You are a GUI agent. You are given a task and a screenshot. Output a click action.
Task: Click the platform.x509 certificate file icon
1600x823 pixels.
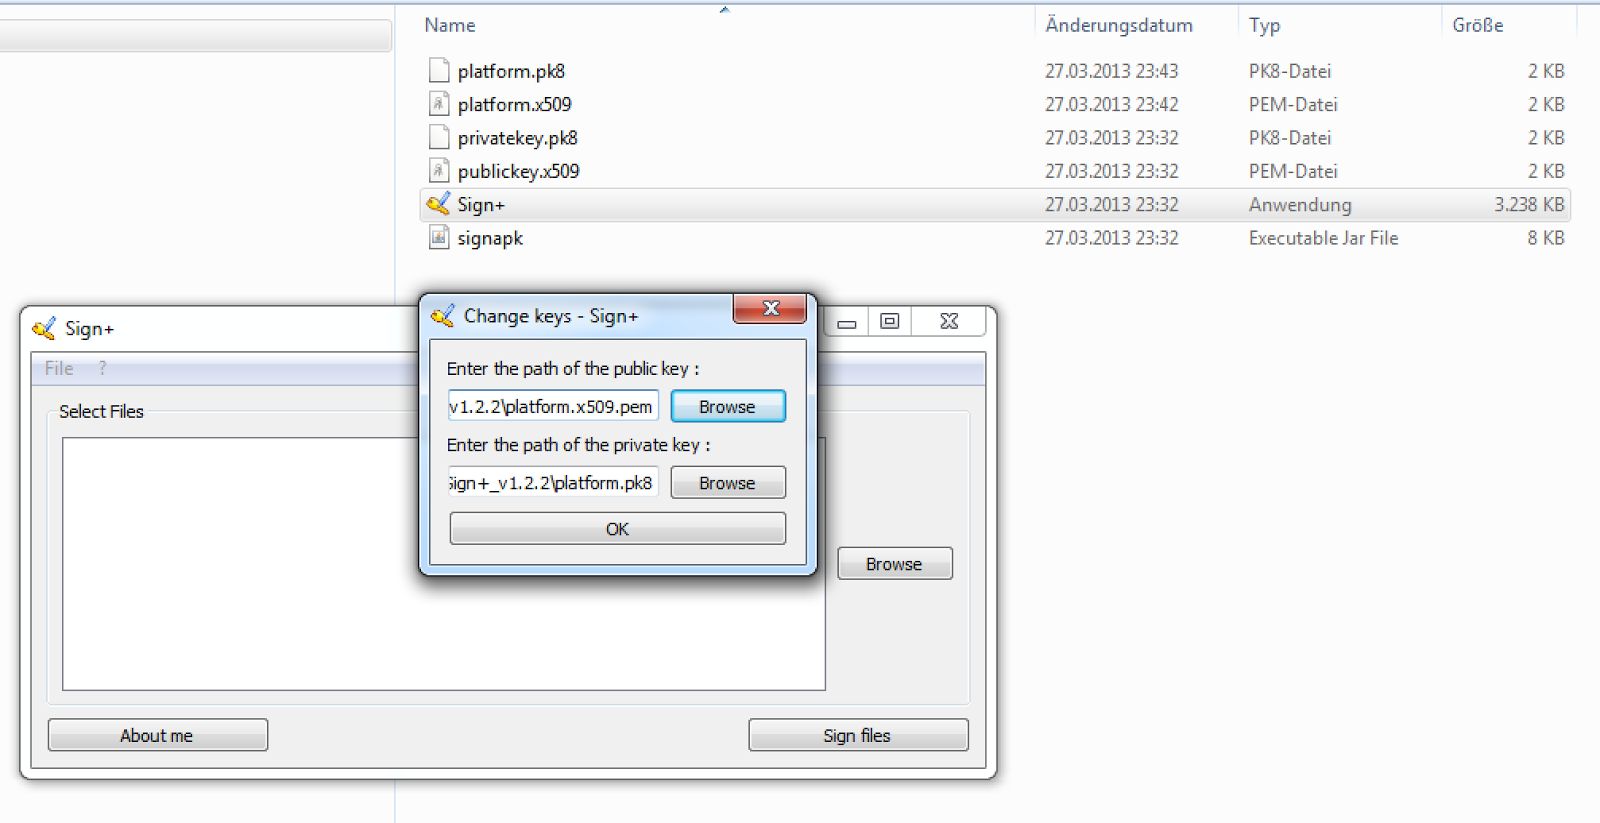click(438, 103)
